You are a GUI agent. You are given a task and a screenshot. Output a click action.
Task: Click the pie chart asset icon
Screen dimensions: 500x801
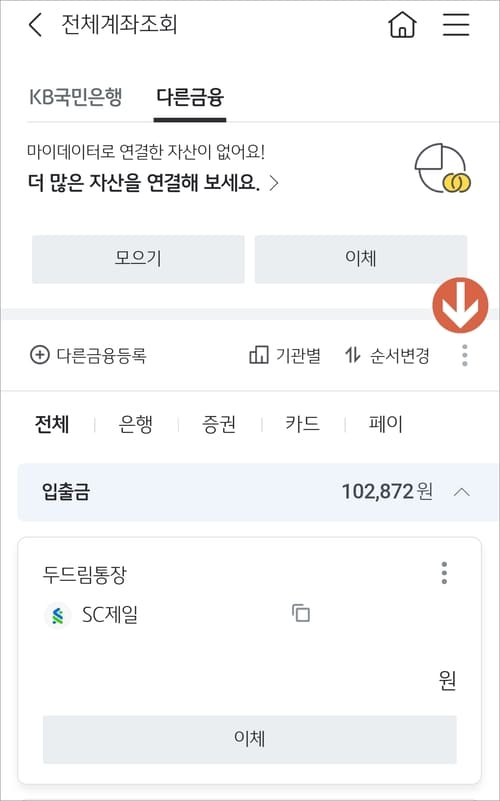pos(442,170)
